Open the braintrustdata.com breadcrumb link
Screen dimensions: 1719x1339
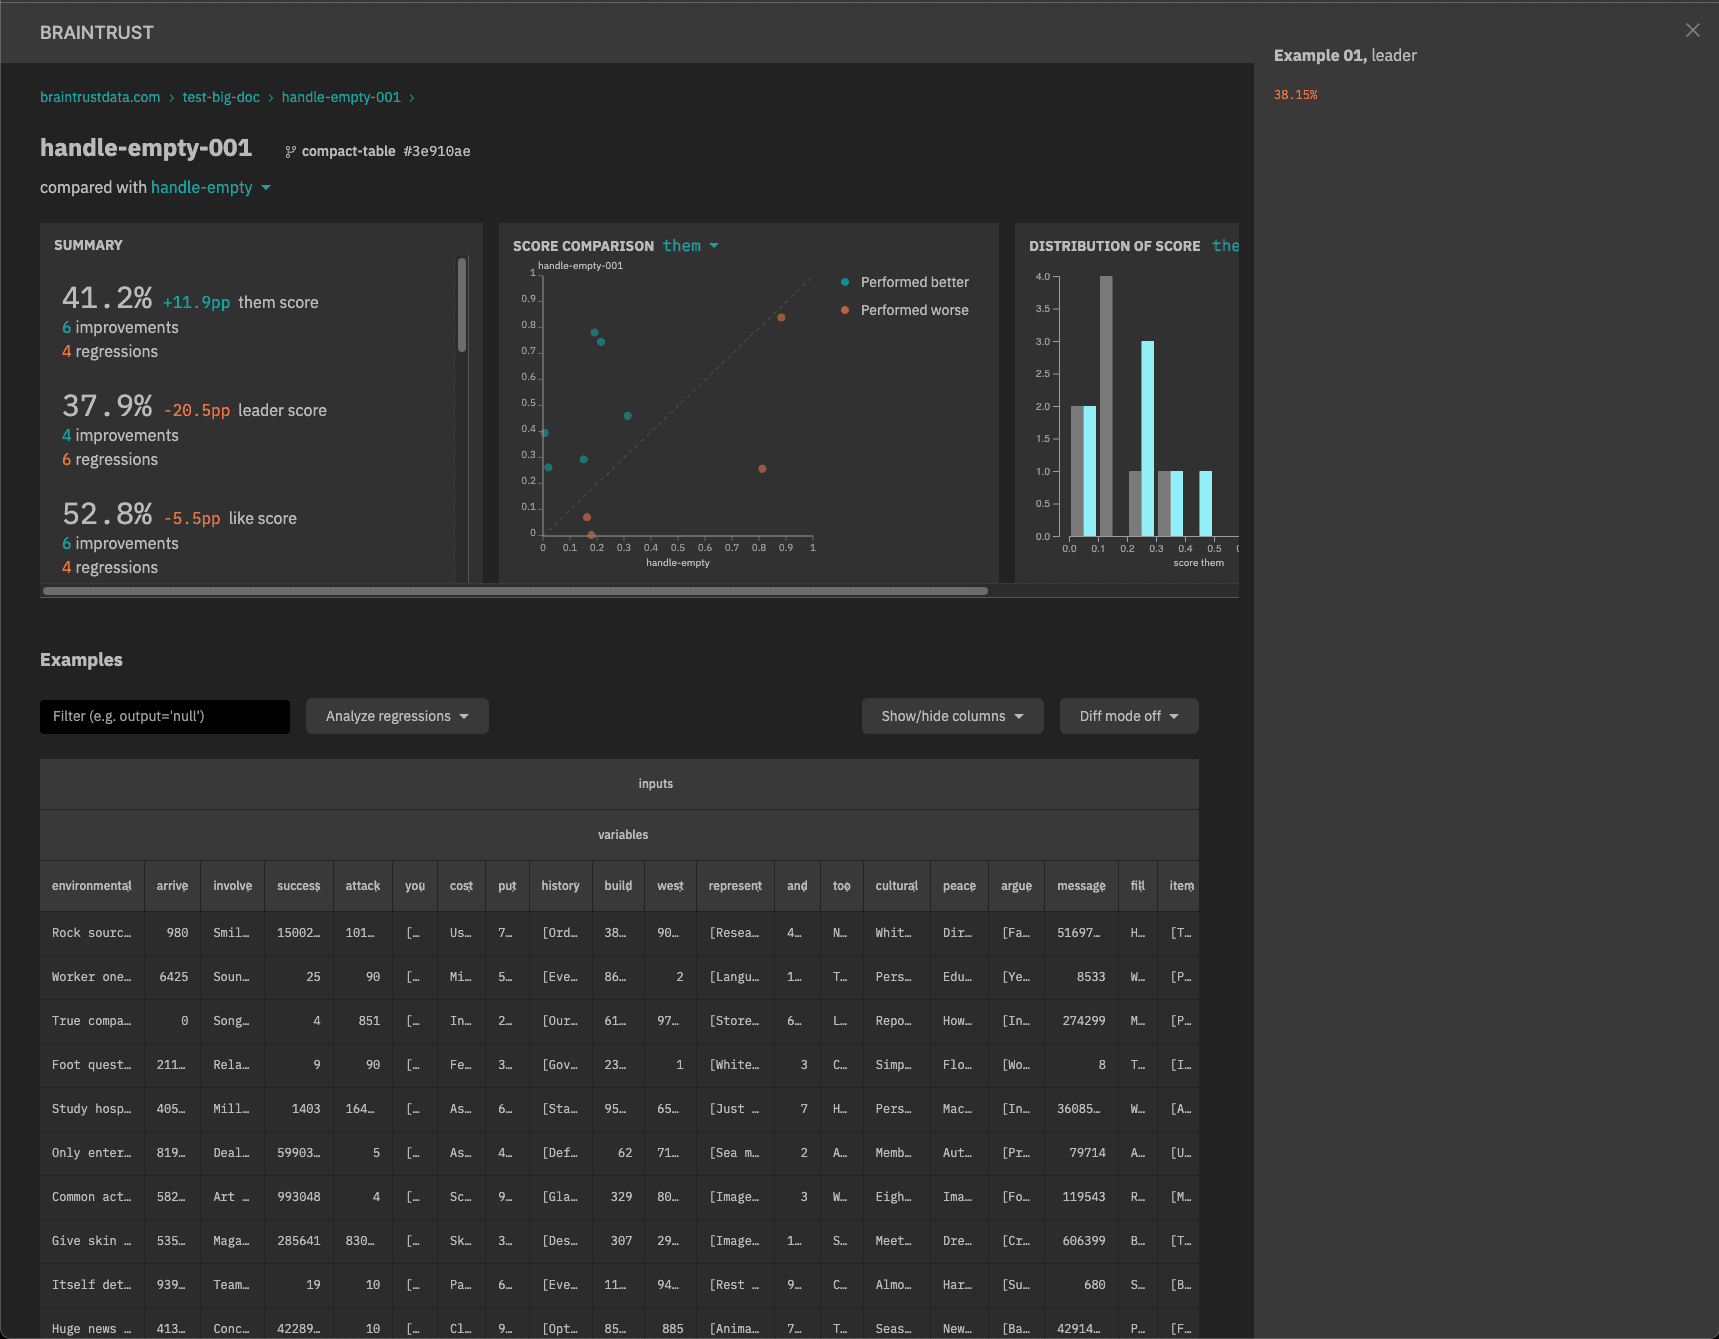coord(100,97)
